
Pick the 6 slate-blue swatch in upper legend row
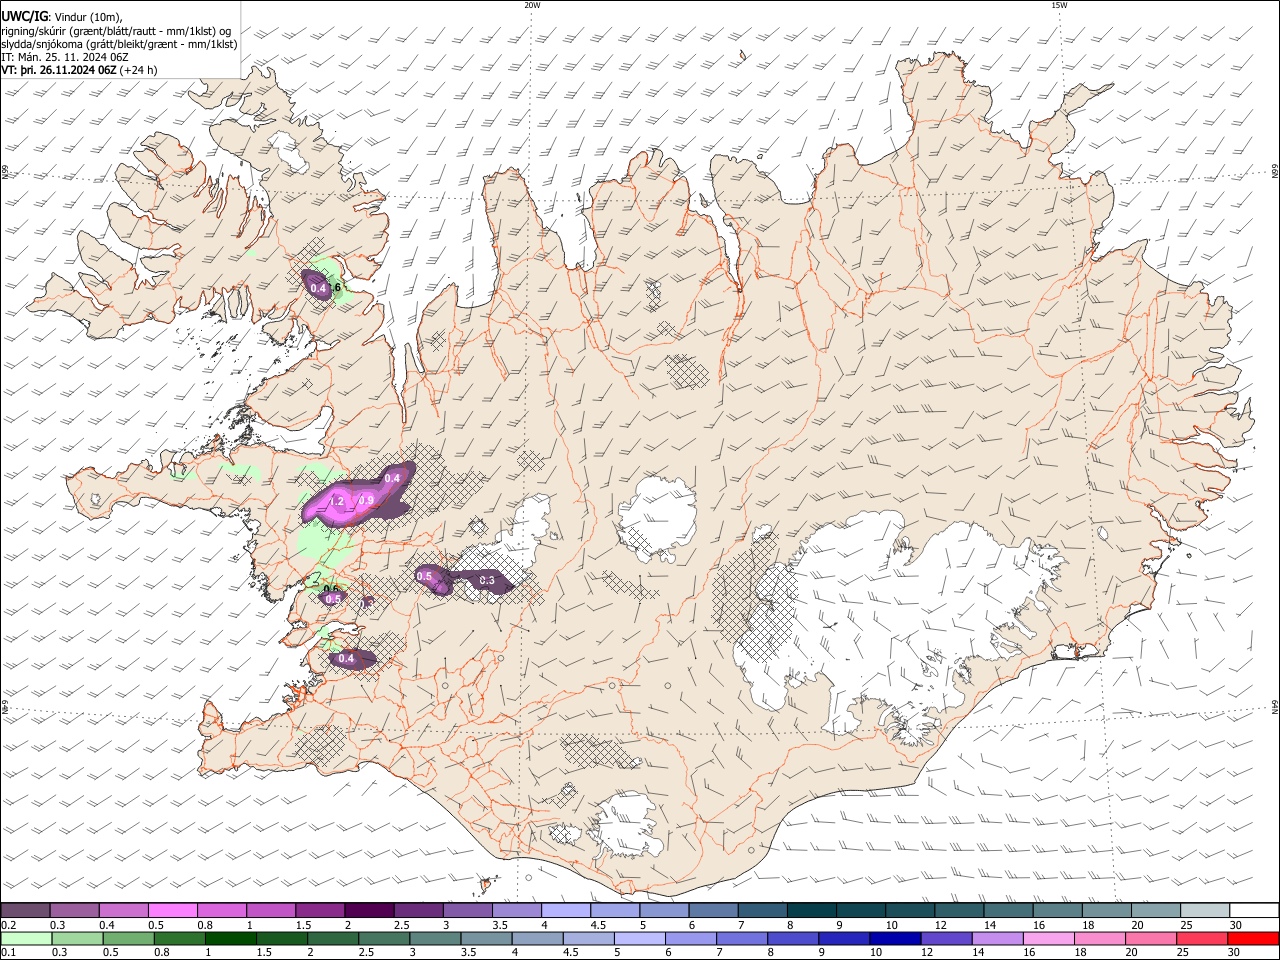713,910
